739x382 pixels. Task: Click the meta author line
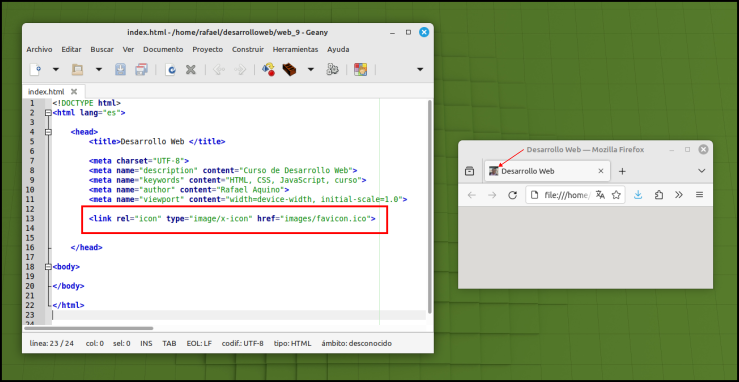189,189
